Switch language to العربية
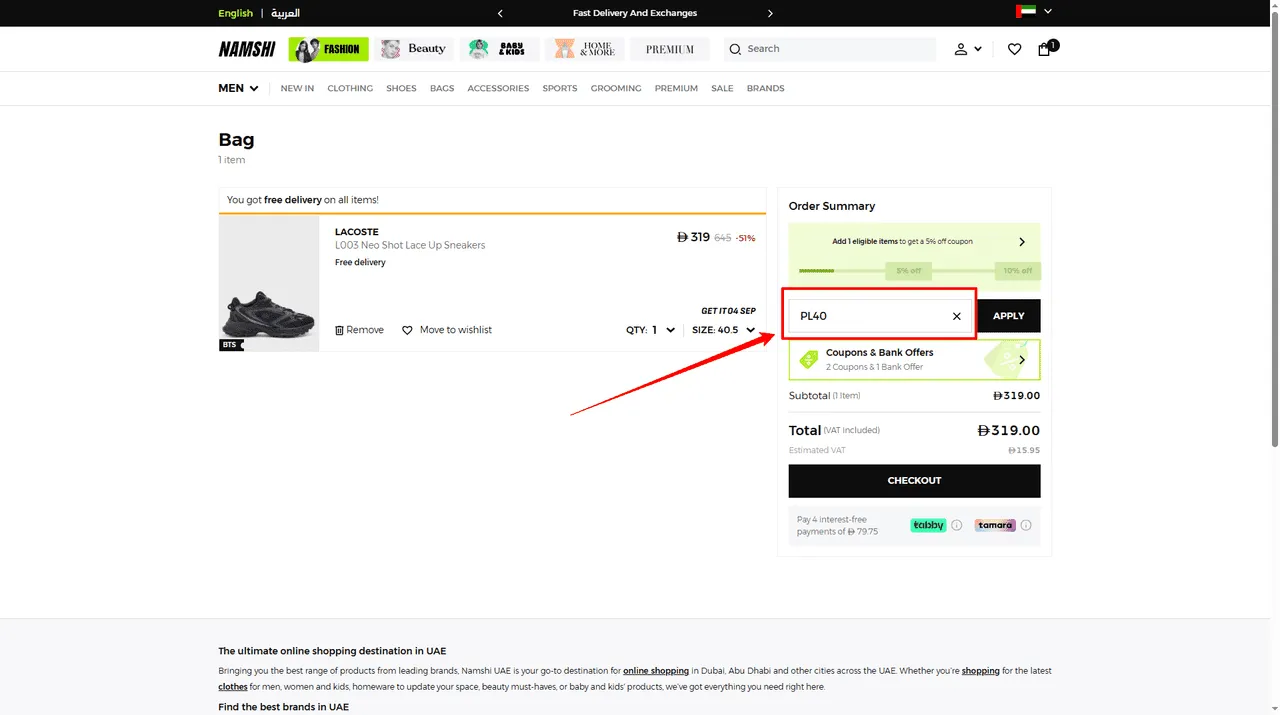This screenshot has height=715, width=1280. coord(286,13)
